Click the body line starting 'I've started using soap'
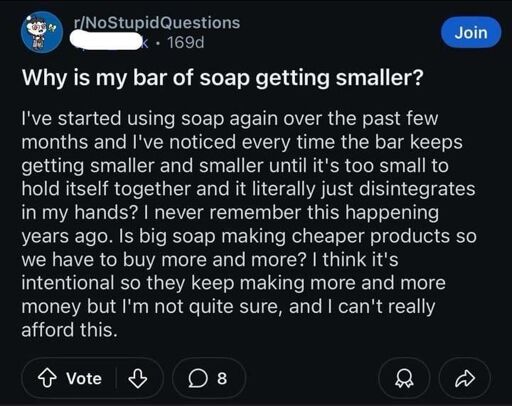Viewport: 512px width, 406px height. coord(230,119)
